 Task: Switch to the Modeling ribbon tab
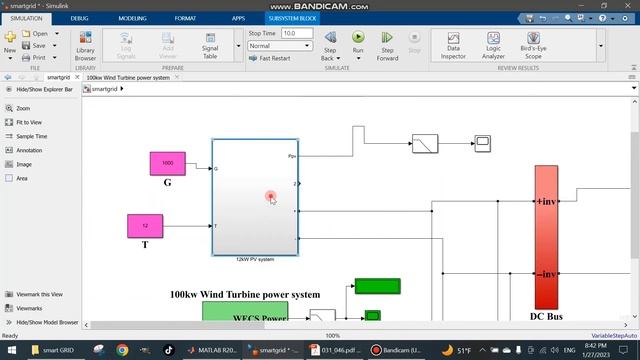coord(132,18)
